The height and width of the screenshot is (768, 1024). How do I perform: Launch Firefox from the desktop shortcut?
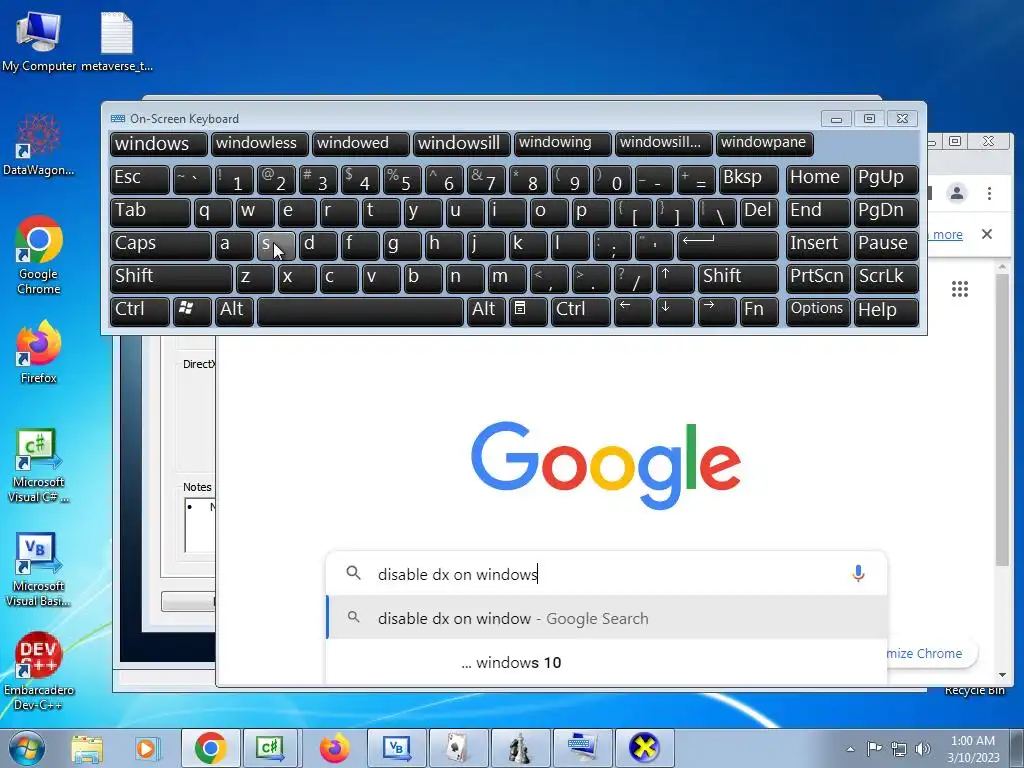[x=39, y=353]
